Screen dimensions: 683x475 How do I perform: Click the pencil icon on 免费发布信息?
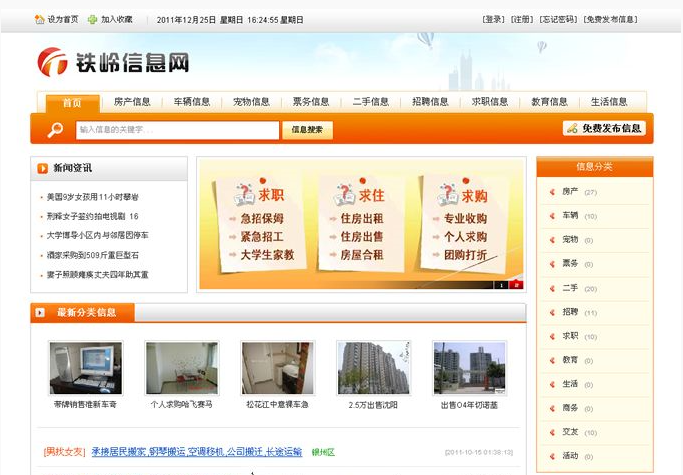(x=572, y=128)
